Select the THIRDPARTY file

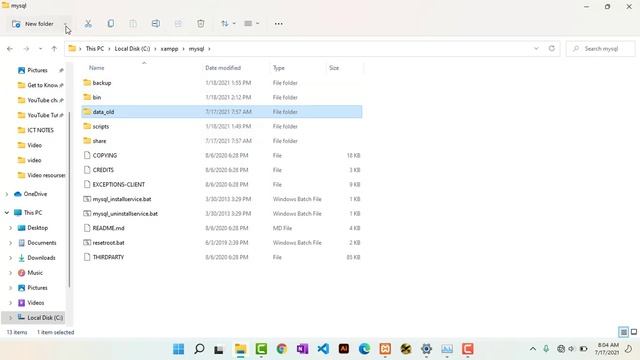(222, 257)
